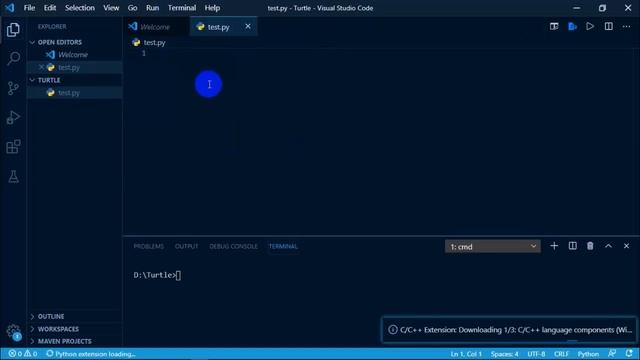Screen dimensions: 640x360
Task: Click line 1 in the editor
Action: (x=380, y=53)
